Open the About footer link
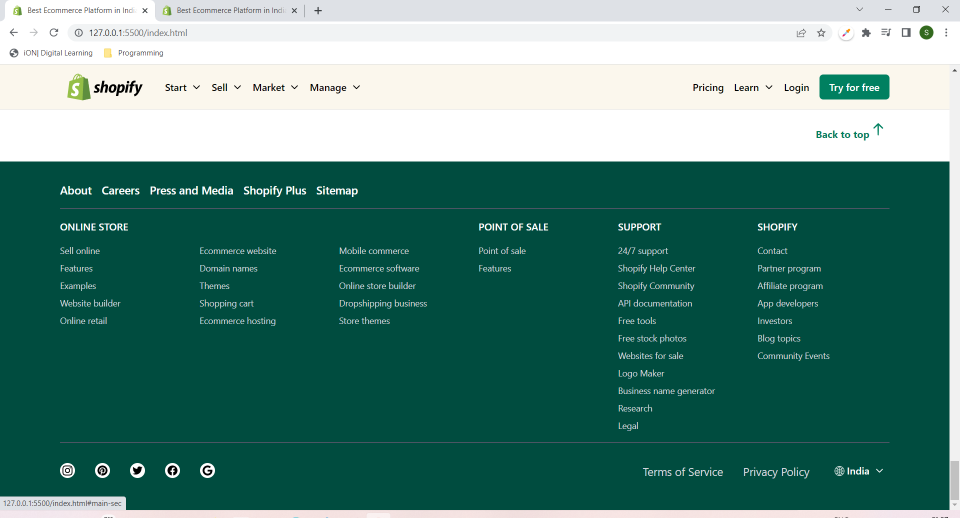The image size is (960, 518). click(76, 190)
